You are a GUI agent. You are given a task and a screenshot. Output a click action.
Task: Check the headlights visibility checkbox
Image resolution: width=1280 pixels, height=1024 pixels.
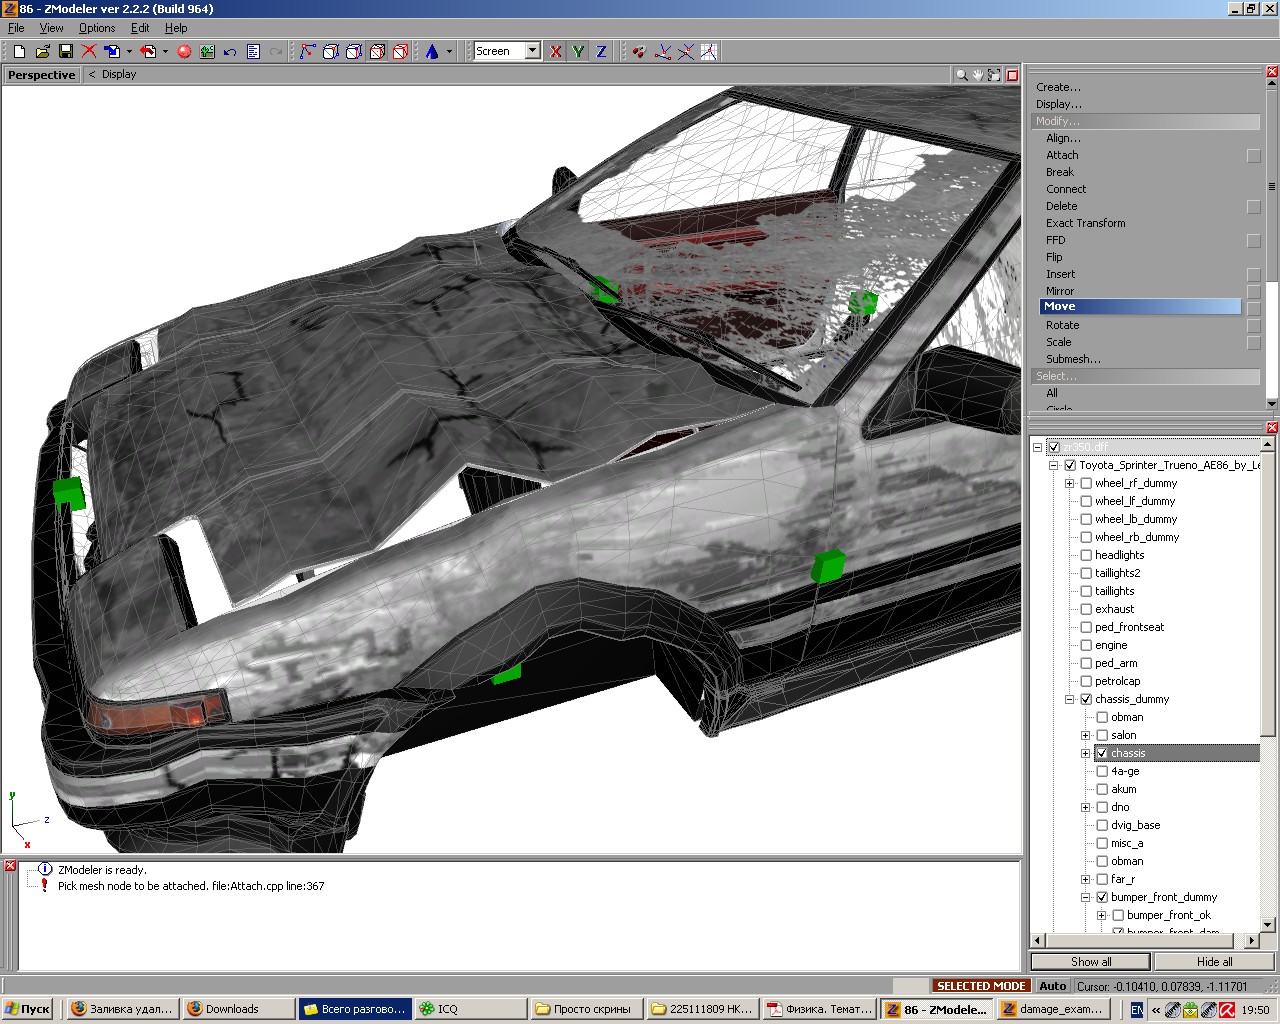coord(1086,555)
